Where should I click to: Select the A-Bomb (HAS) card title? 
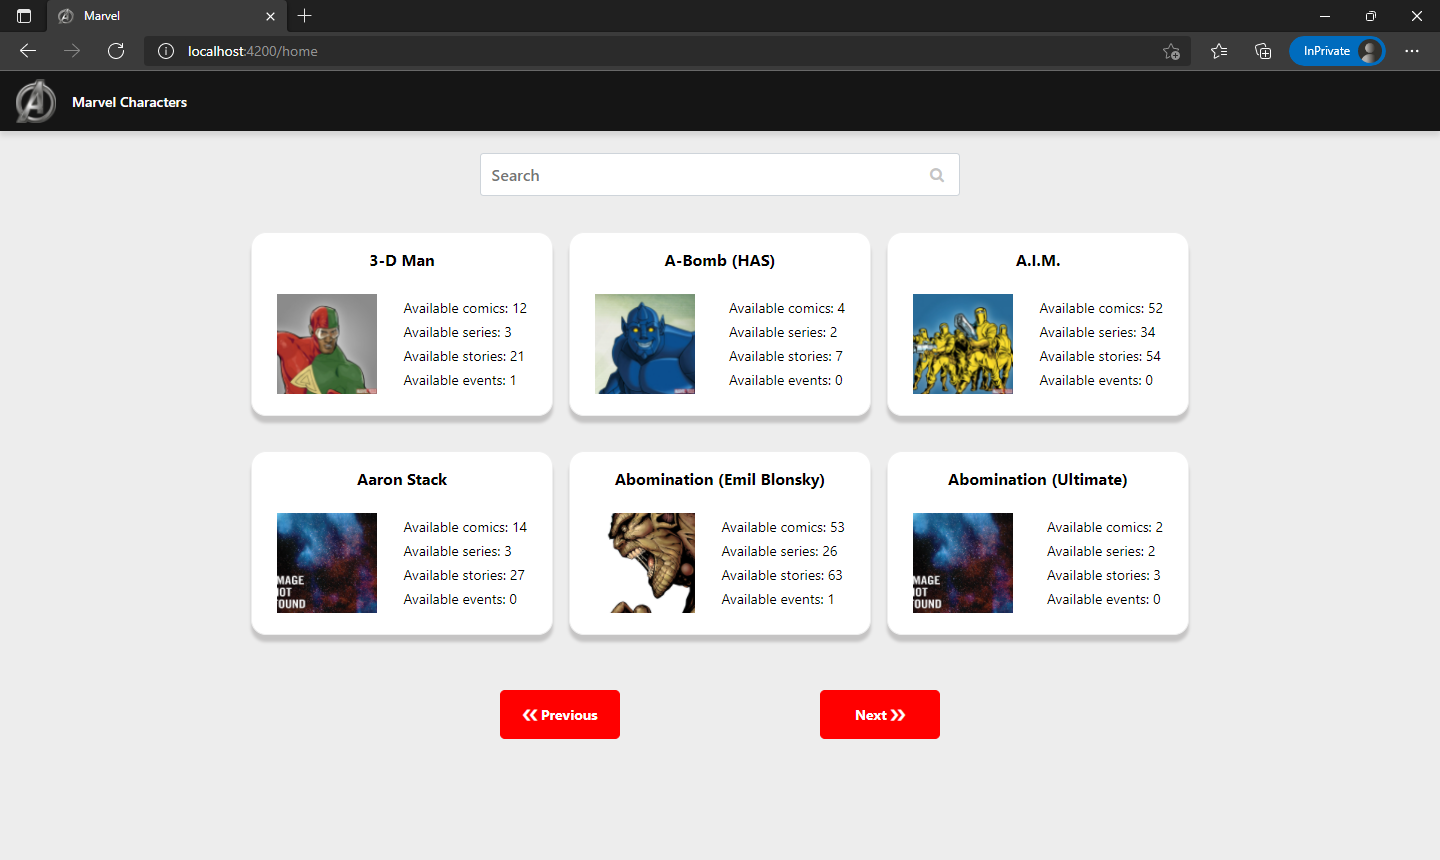(720, 261)
